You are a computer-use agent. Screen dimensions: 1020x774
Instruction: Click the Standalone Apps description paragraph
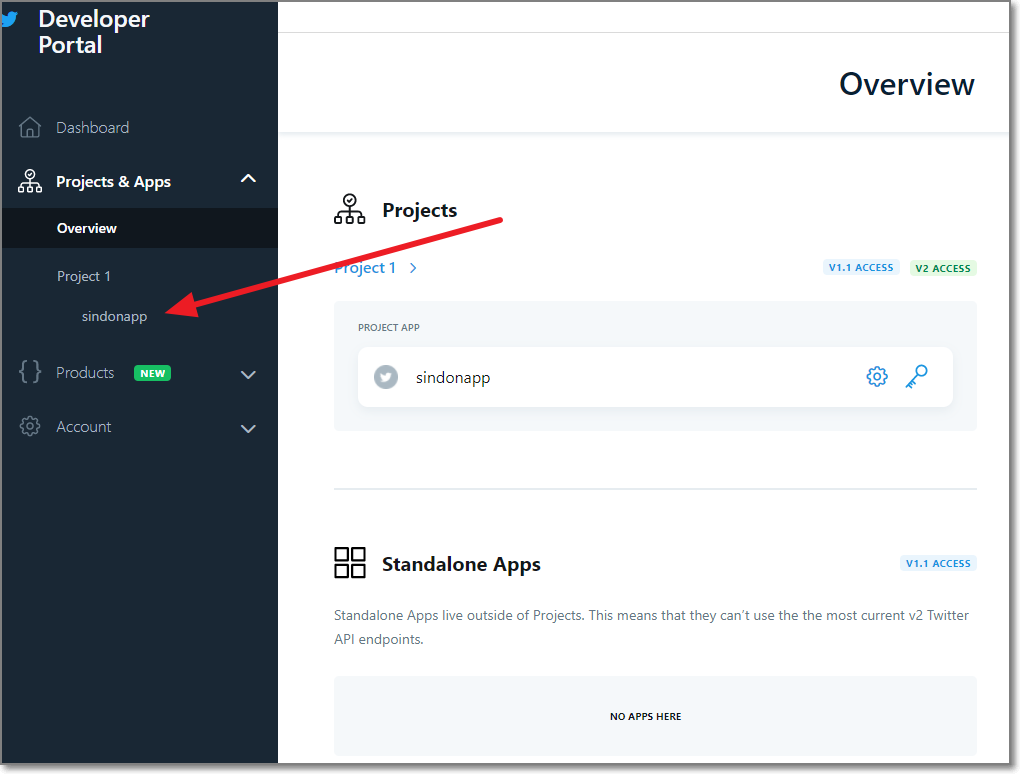pos(651,627)
